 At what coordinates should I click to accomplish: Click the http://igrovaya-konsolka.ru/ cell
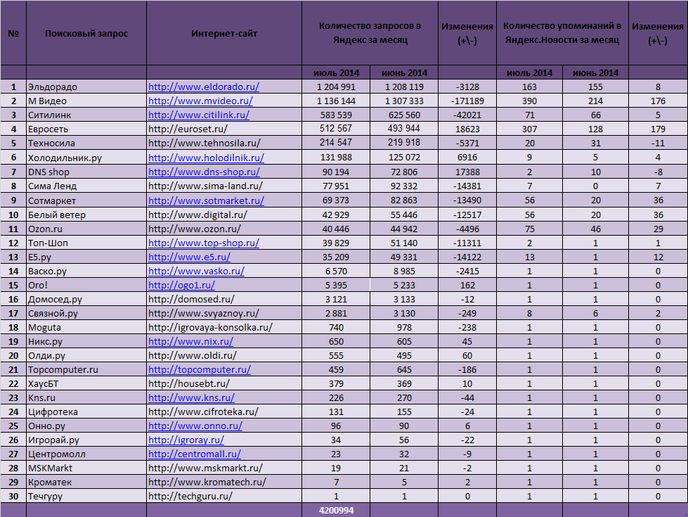click(224, 327)
